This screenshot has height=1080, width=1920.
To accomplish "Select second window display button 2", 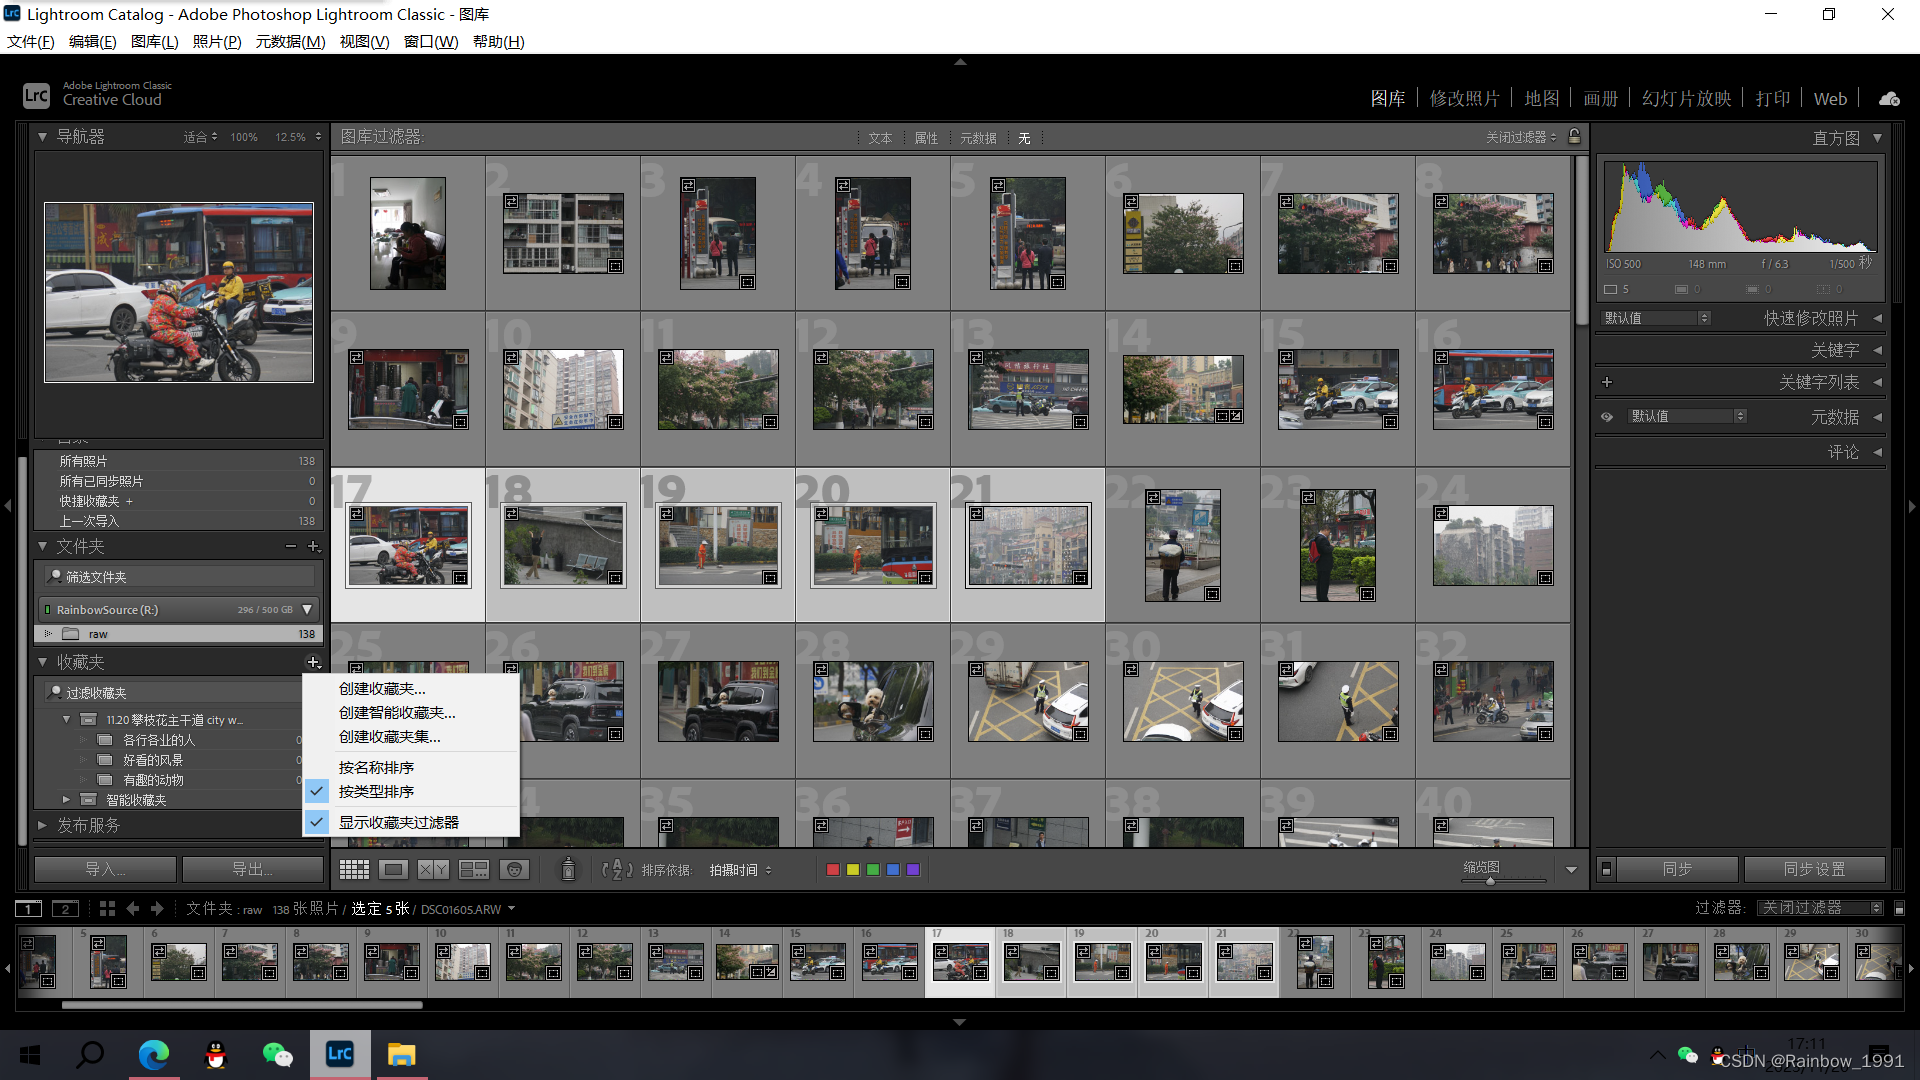I will tap(65, 909).
